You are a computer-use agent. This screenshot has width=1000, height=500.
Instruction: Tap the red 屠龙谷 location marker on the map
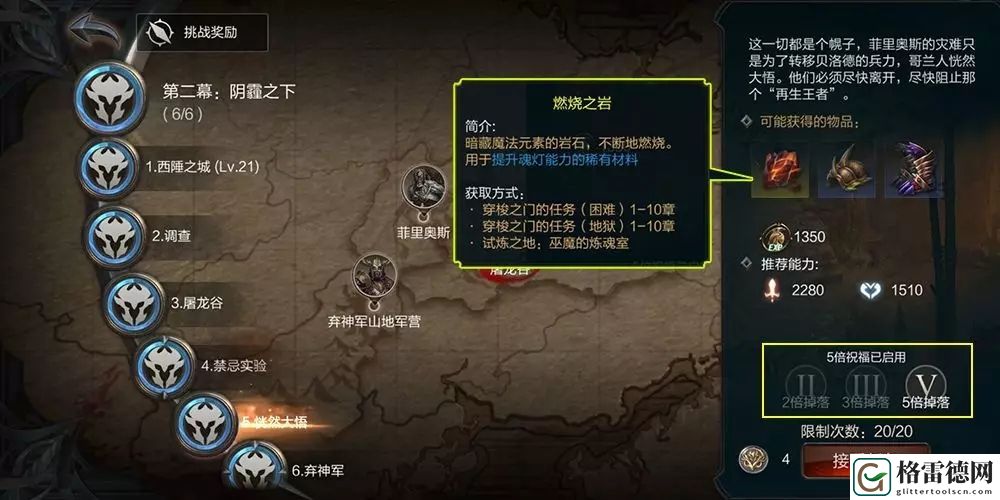510,271
